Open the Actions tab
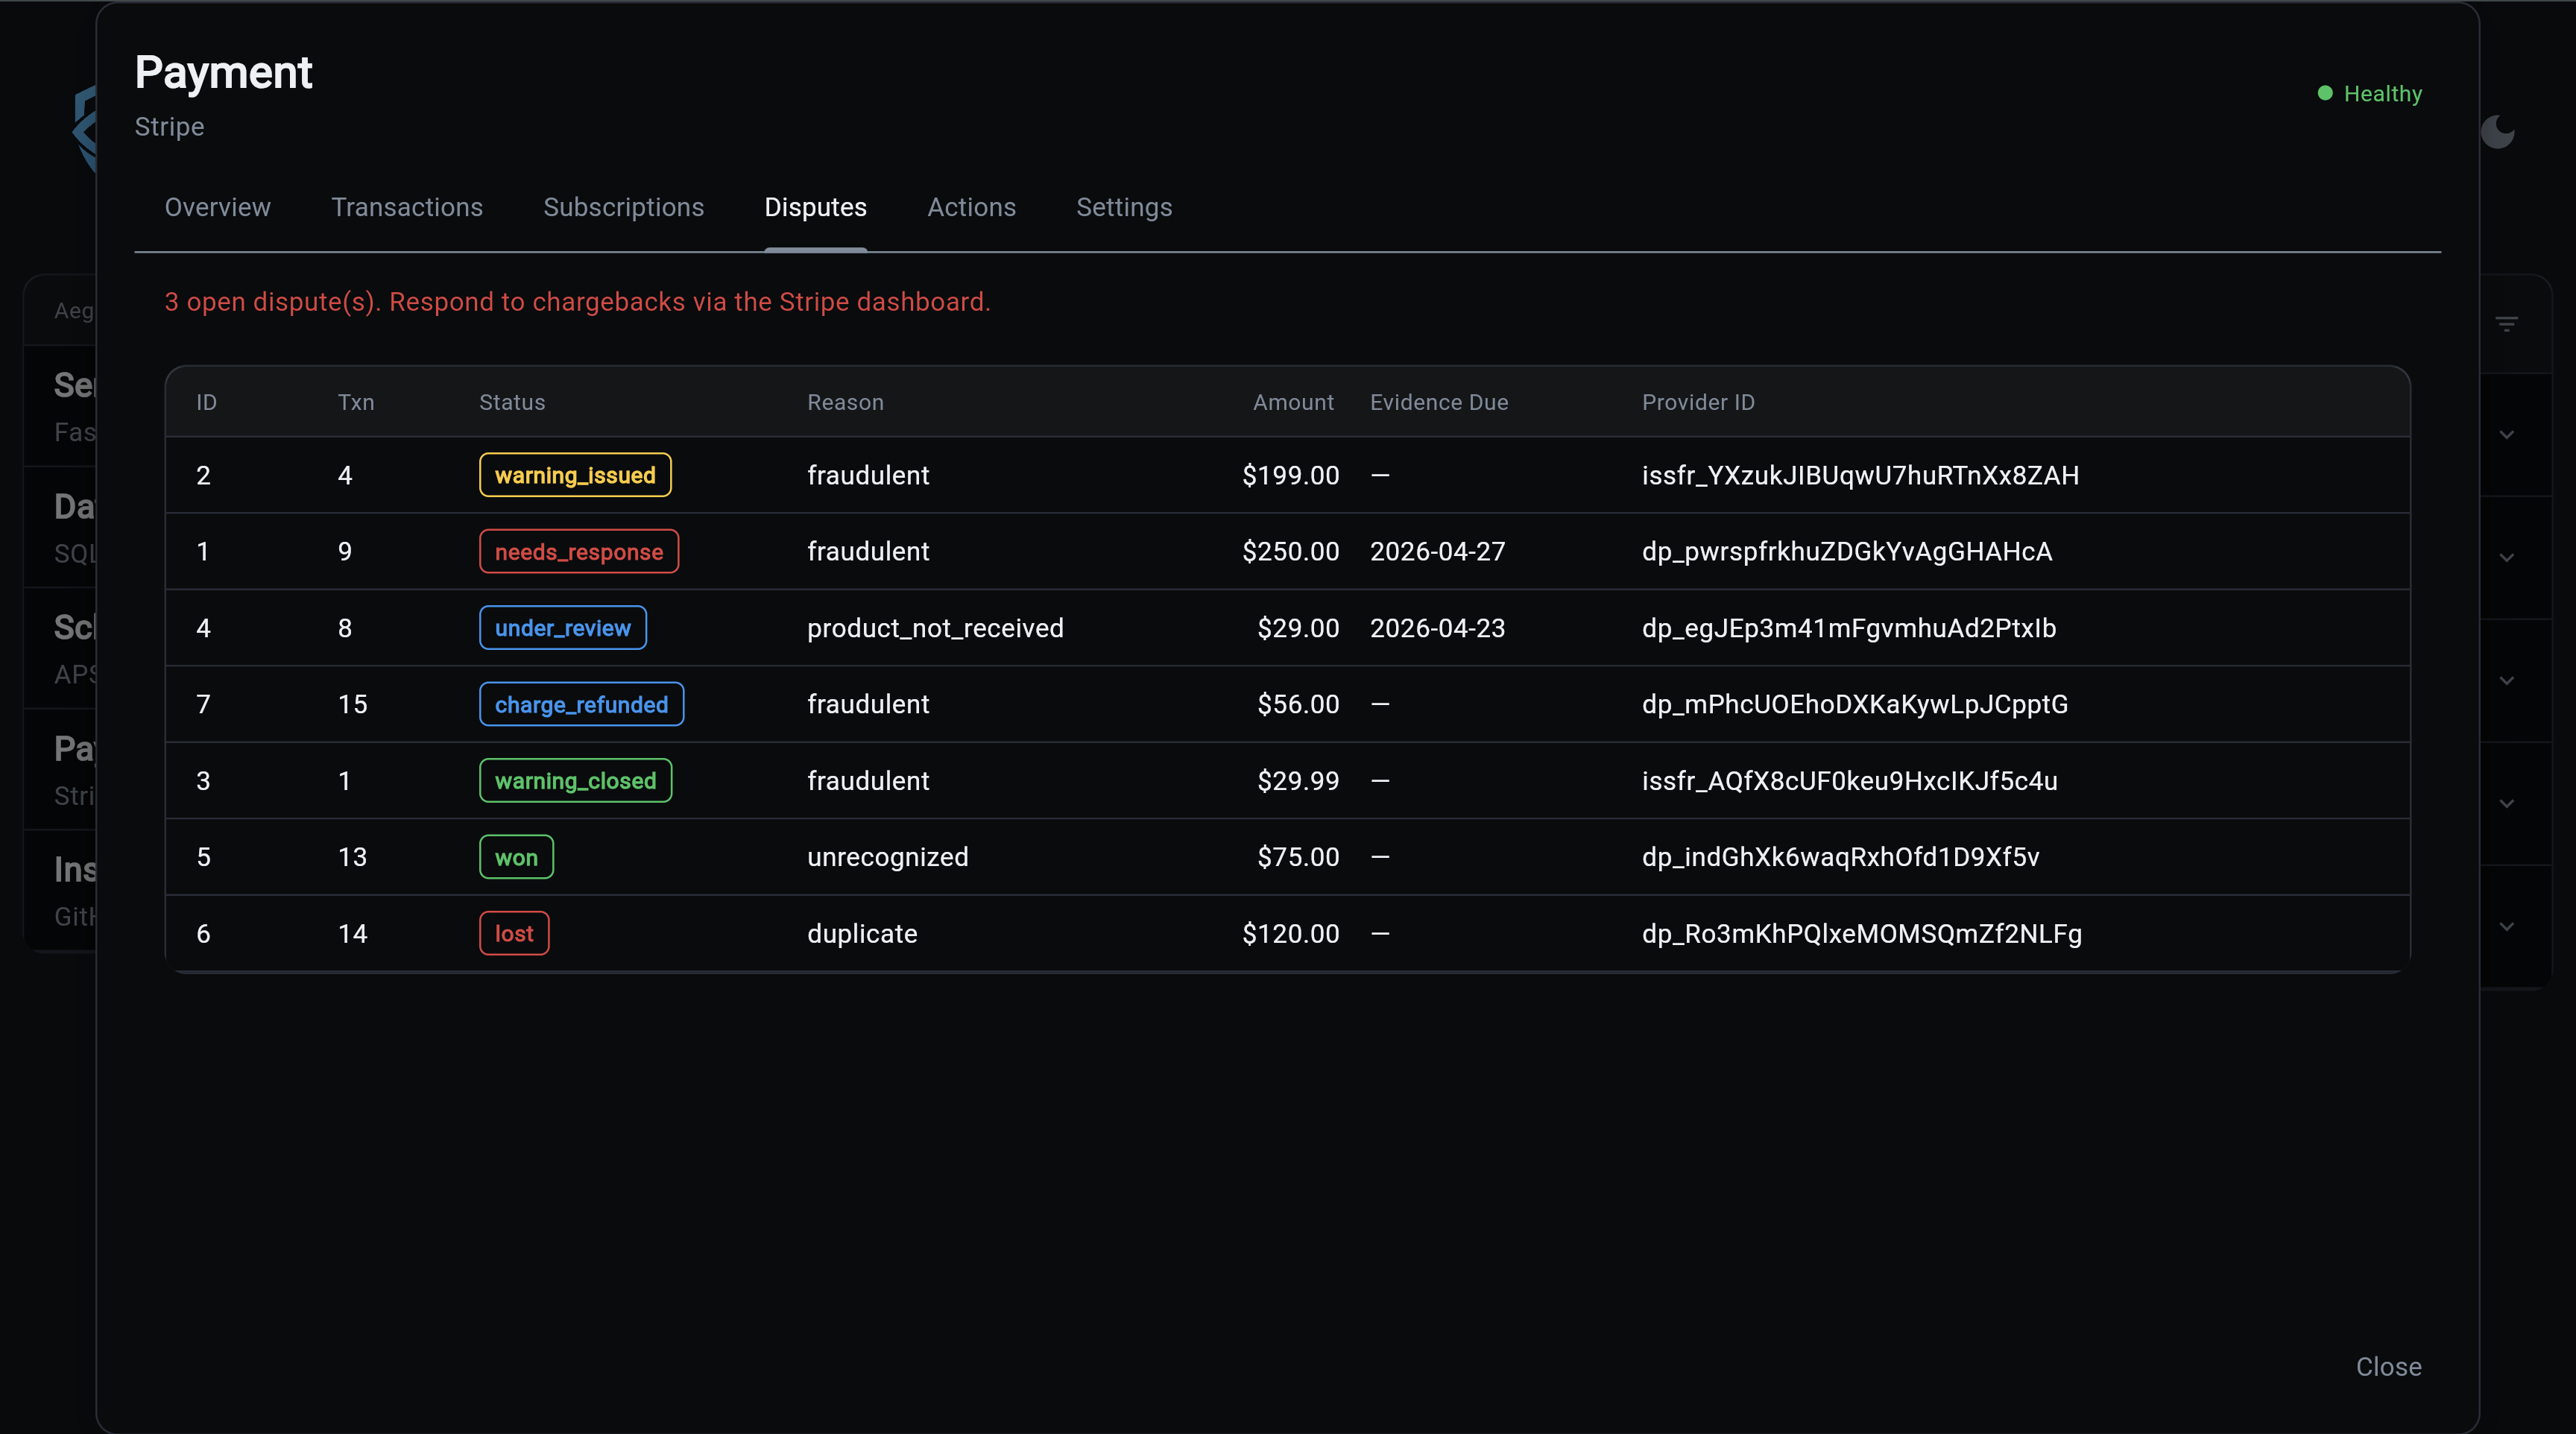 point(971,207)
